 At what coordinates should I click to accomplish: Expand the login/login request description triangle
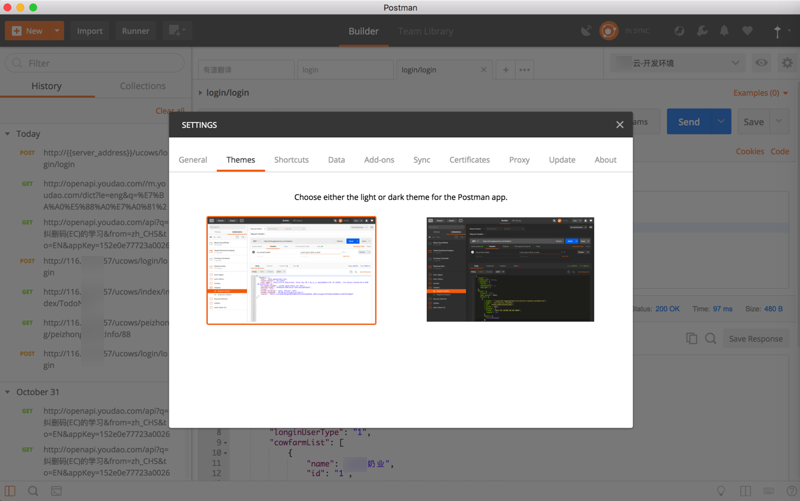click(x=200, y=93)
